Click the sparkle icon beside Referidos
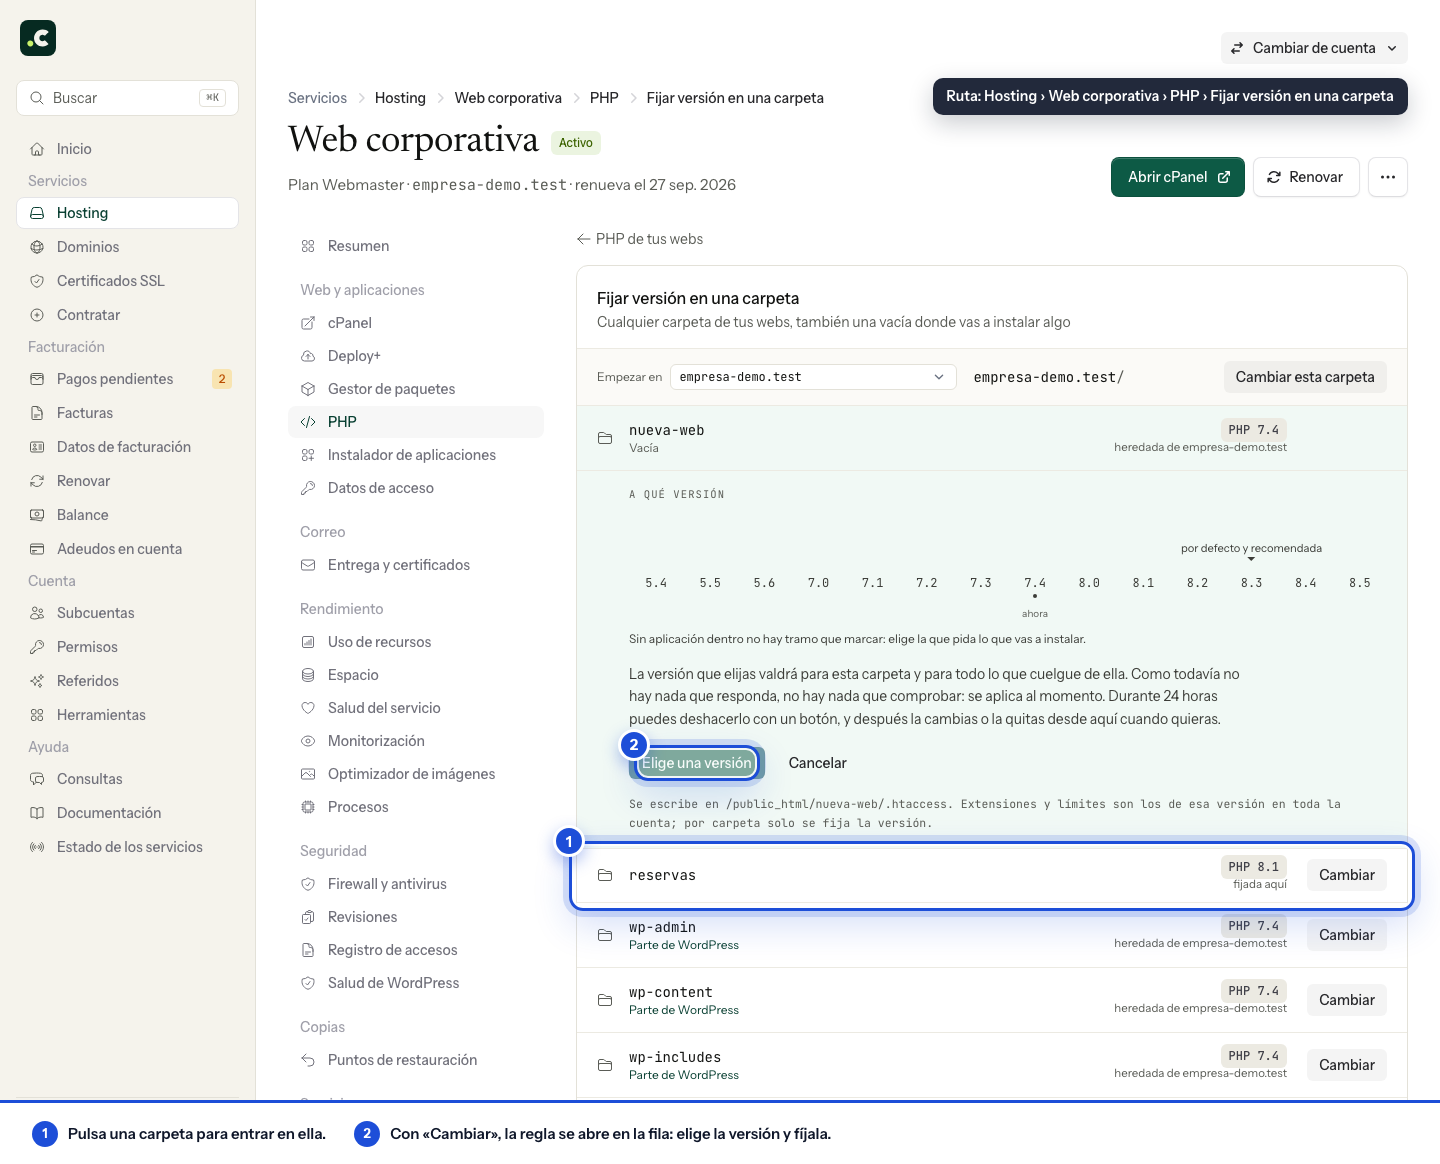This screenshot has width=1440, height=1164. 37,681
